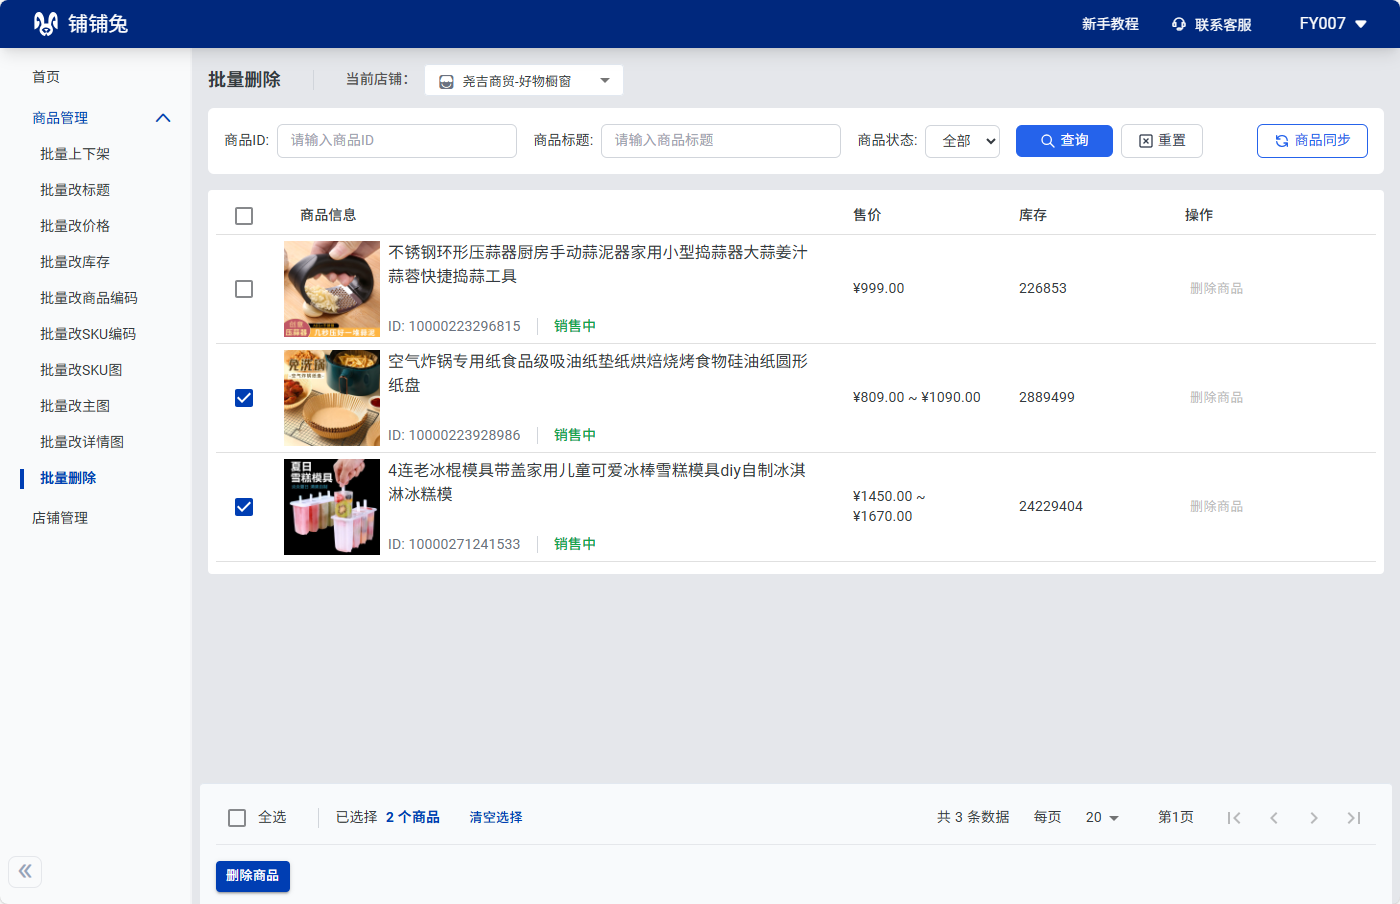Image resolution: width=1400 pixels, height=904 pixels.
Task: Toggle the 全选 checkbox in footer
Action: point(237,818)
